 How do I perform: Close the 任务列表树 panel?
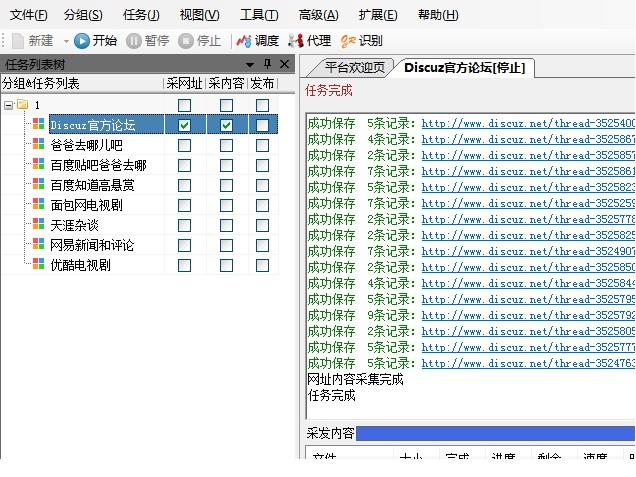coord(285,64)
